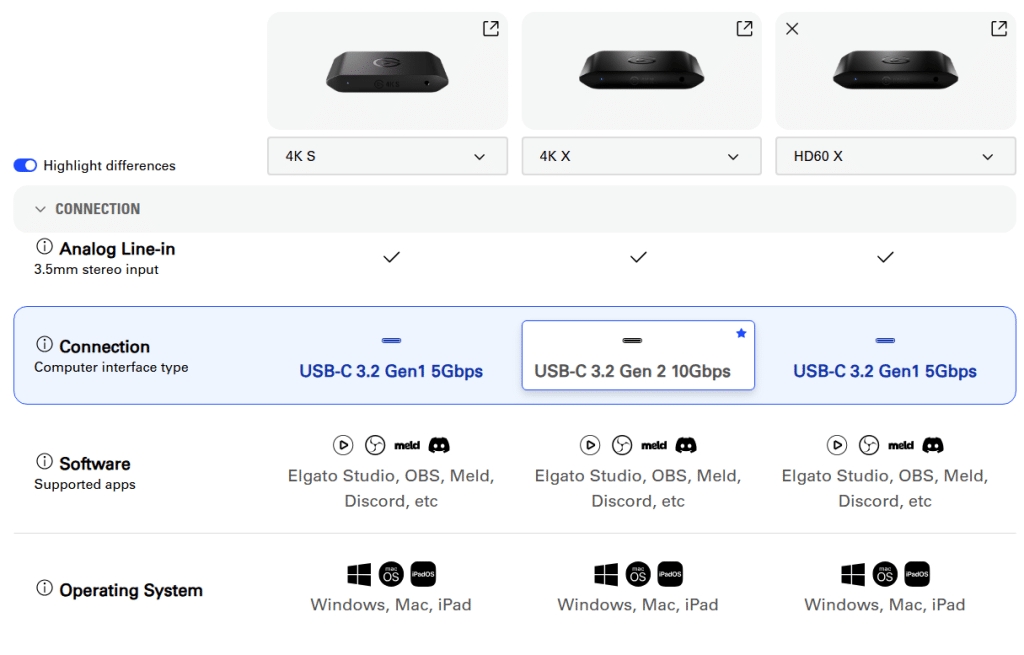Open the 4K S product dropdown
1024x655 pixels.
pos(387,156)
